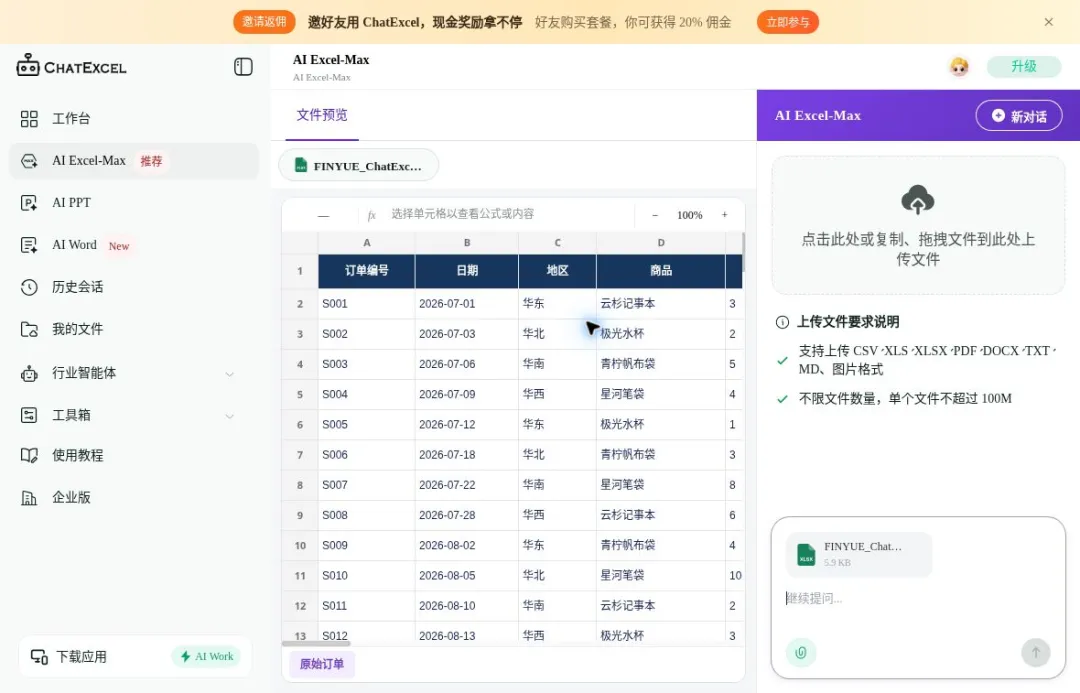Select column D header
This screenshot has height=693, width=1080.
(x=661, y=242)
